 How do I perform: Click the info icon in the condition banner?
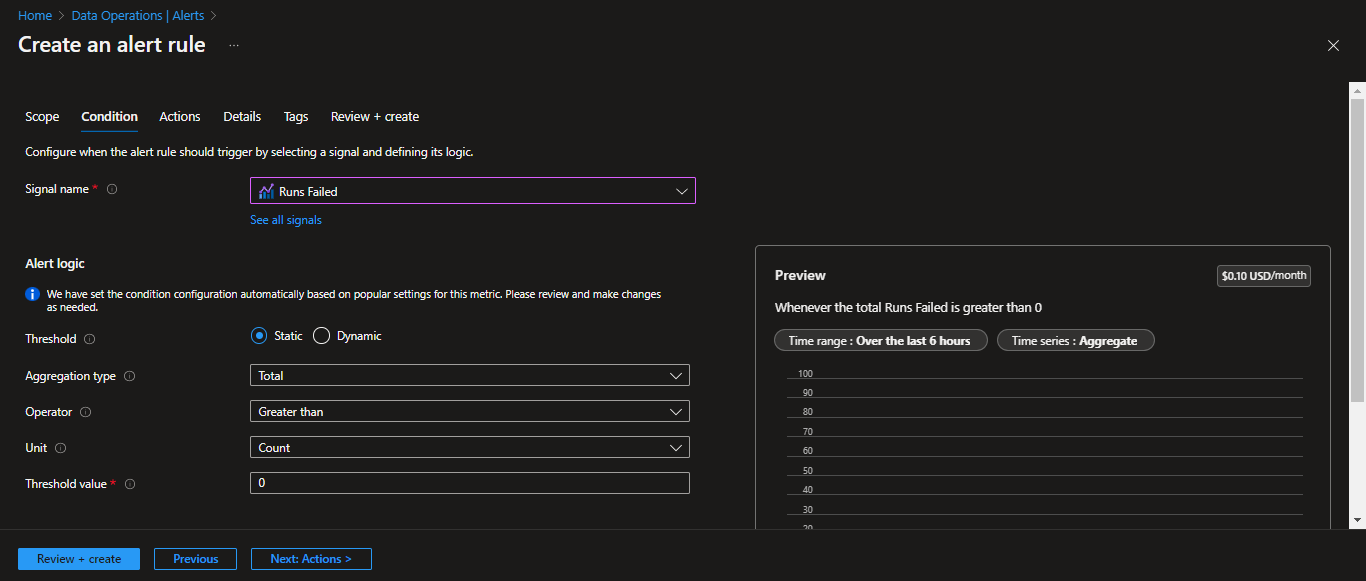pyautogui.click(x=34, y=293)
